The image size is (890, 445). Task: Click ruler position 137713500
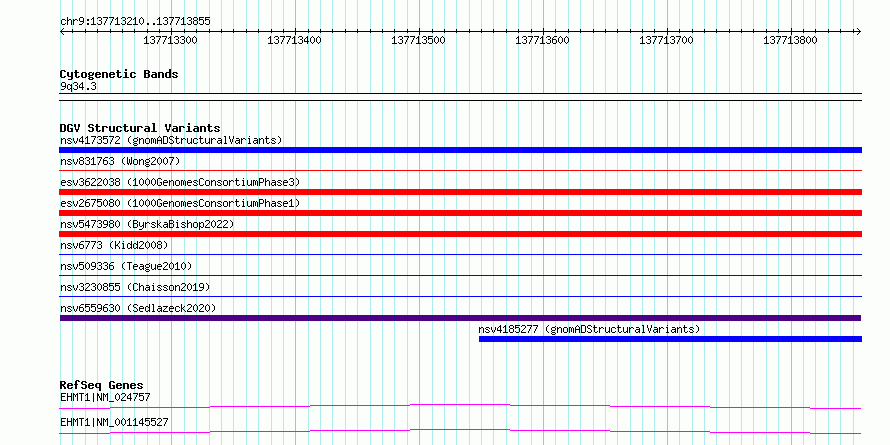point(418,40)
